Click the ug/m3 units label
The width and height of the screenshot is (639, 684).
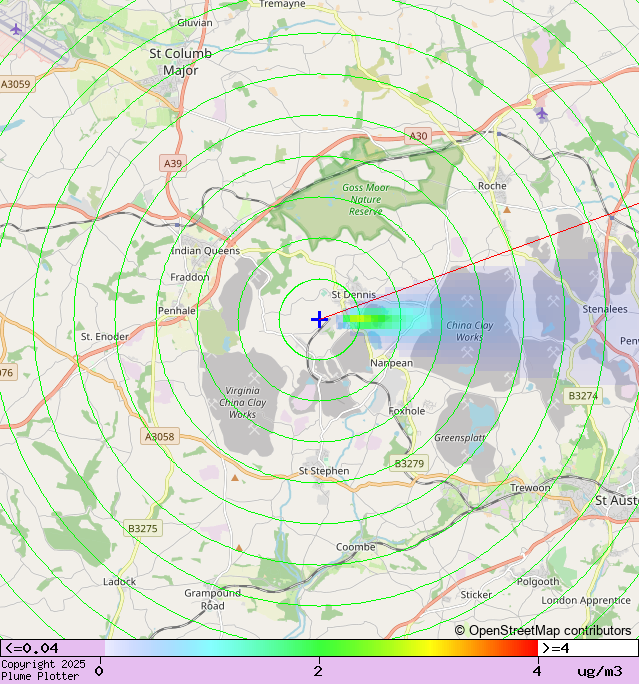pos(600,671)
